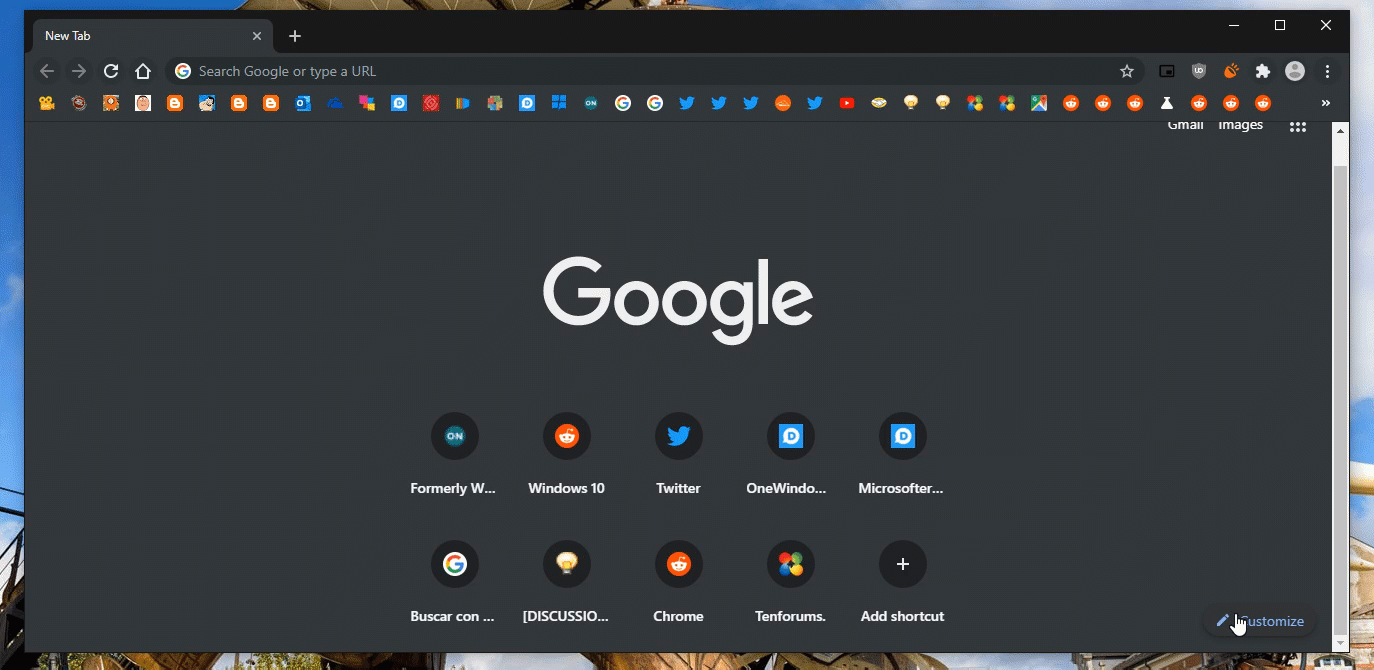Open the Gmail link

(1186, 125)
